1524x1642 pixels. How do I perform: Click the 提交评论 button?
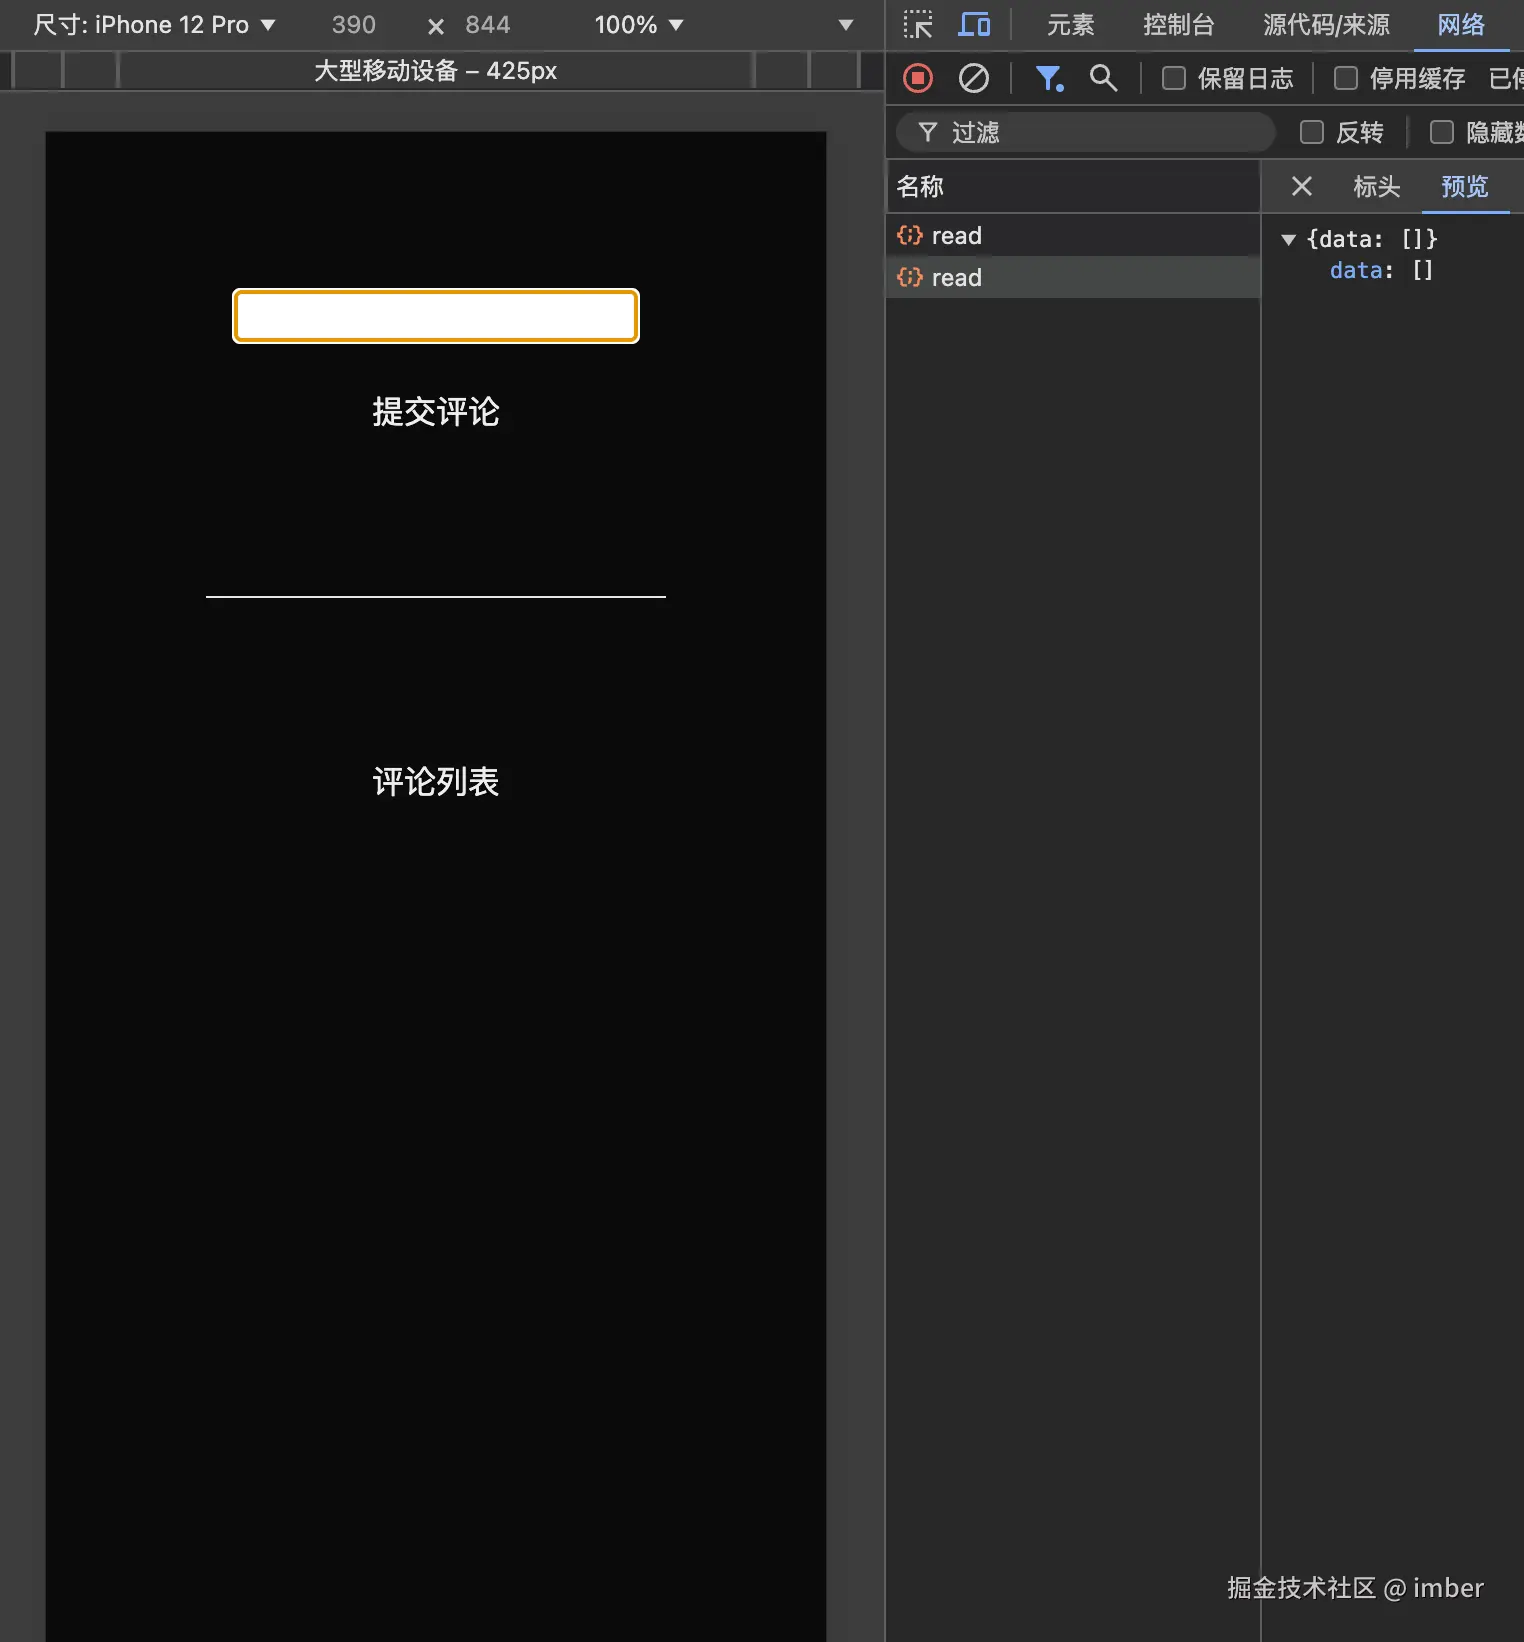(436, 412)
